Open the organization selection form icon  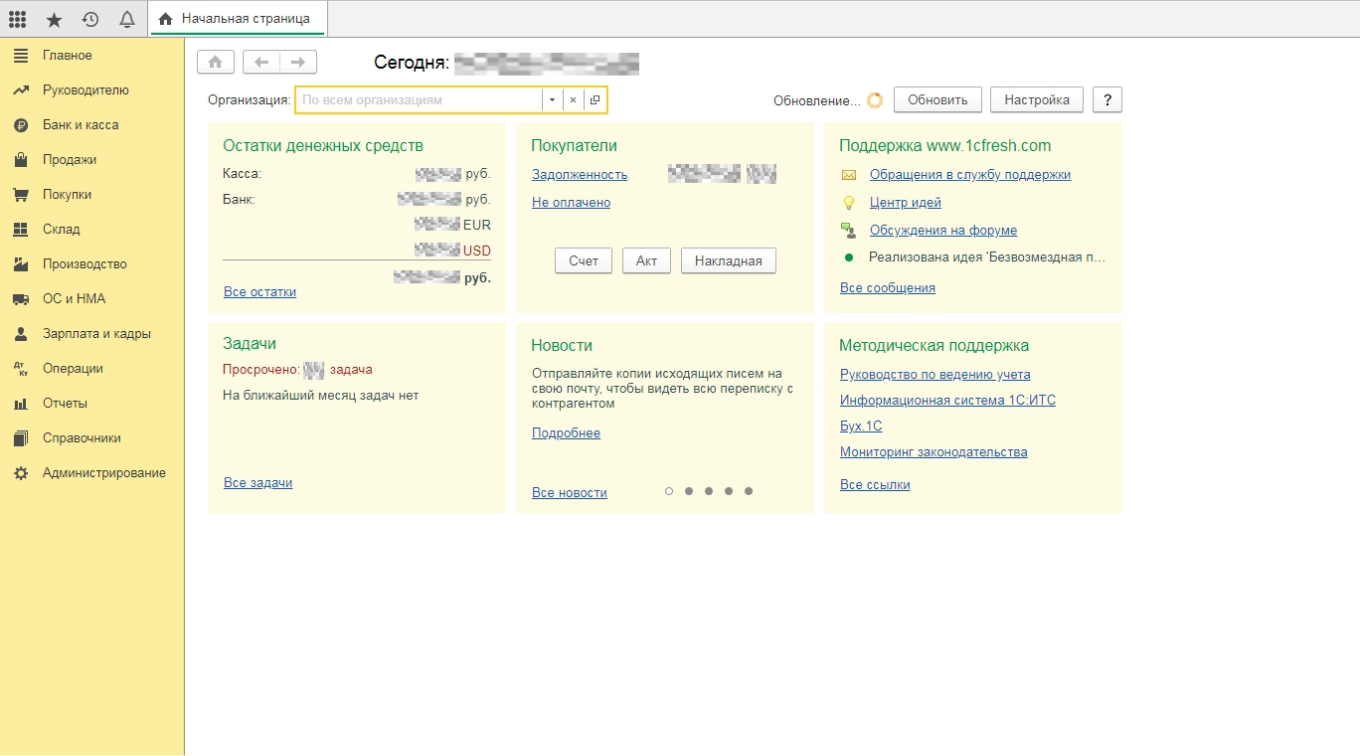(x=595, y=100)
